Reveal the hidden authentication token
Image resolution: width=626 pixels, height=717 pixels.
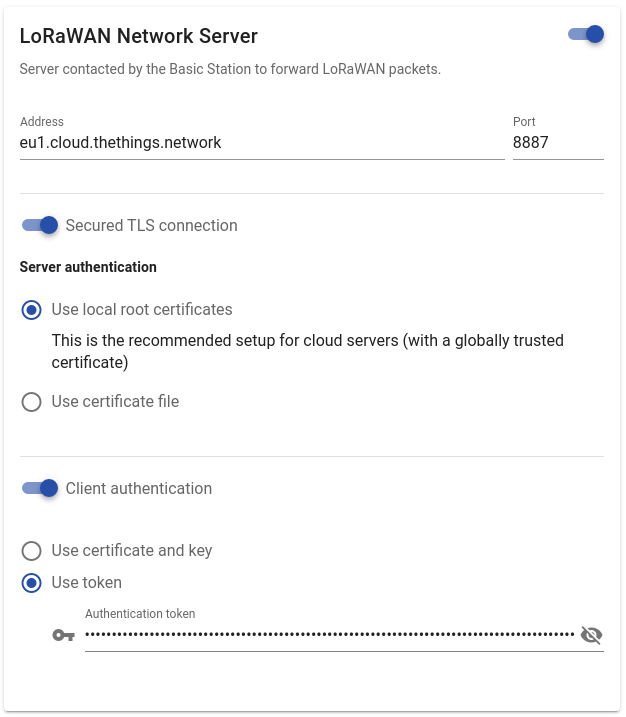591,635
